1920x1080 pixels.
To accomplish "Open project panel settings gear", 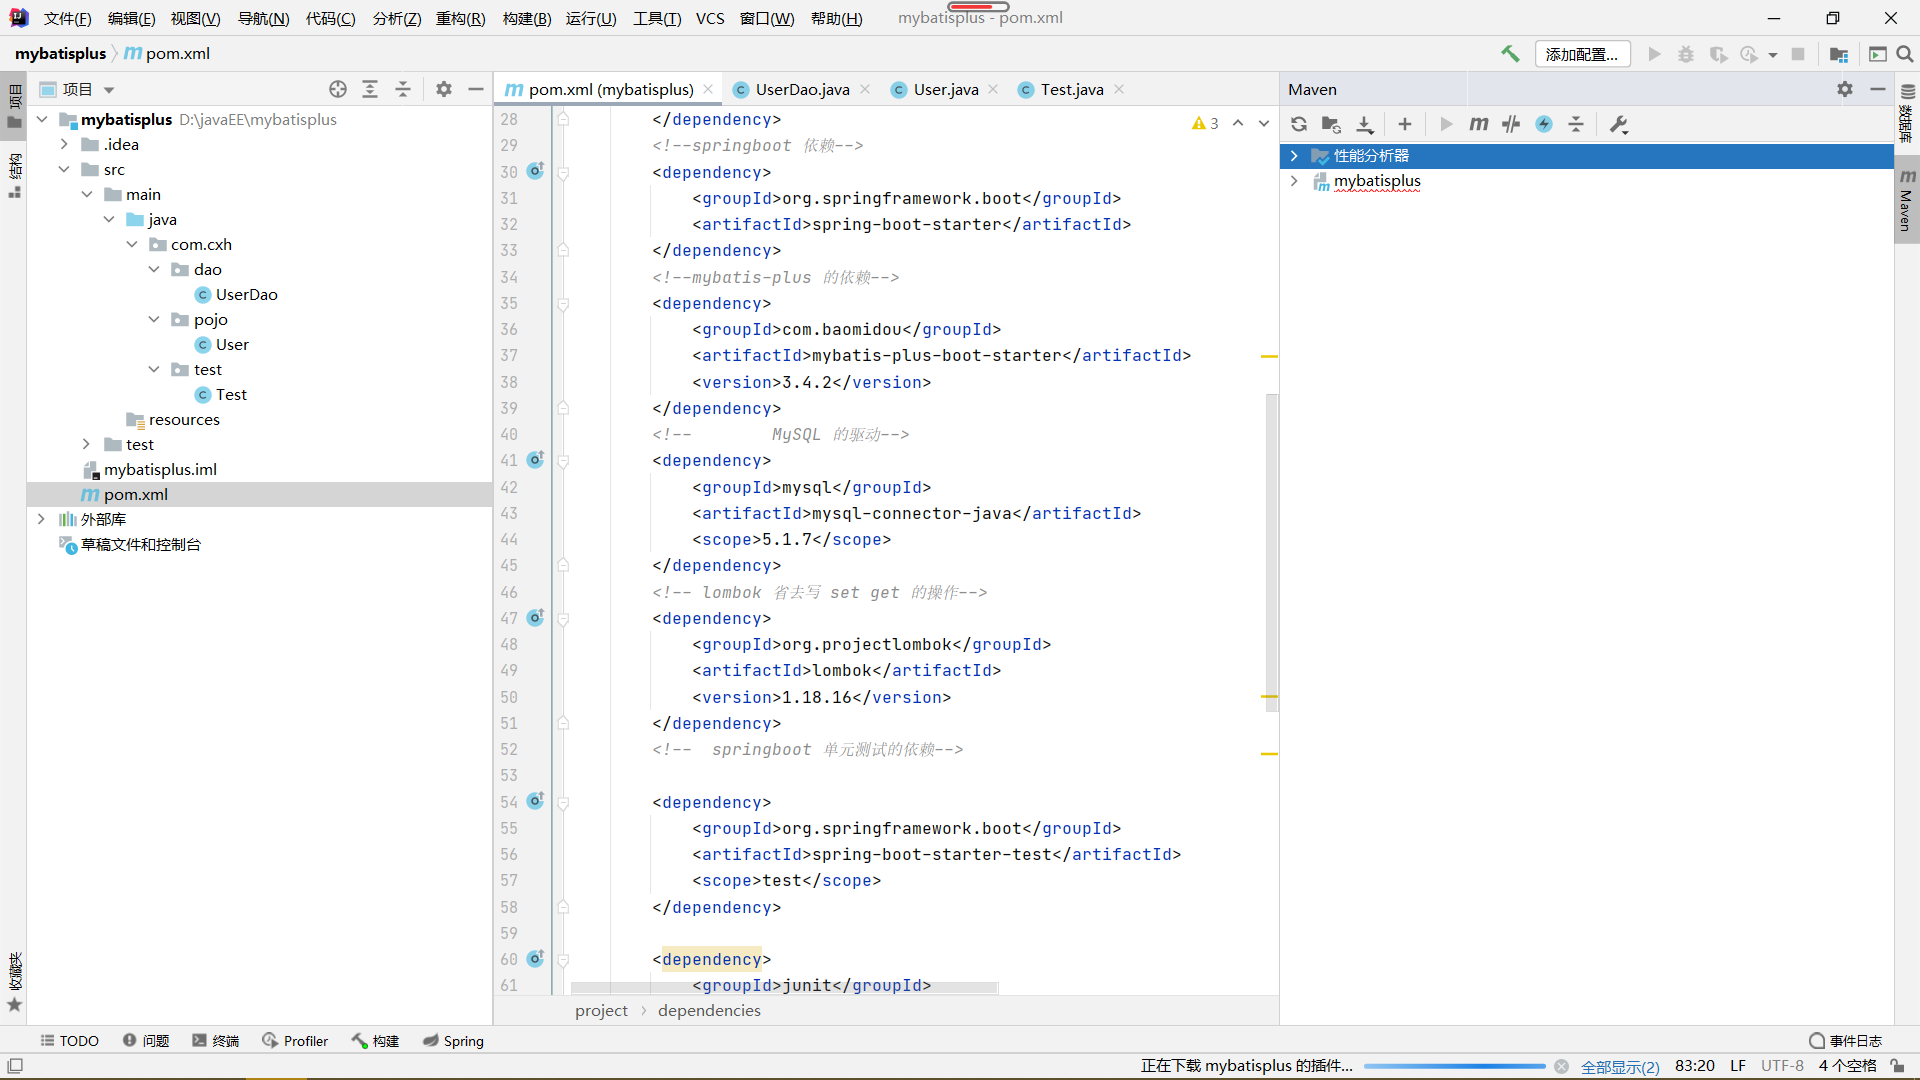I will pyautogui.click(x=444, y=89).
